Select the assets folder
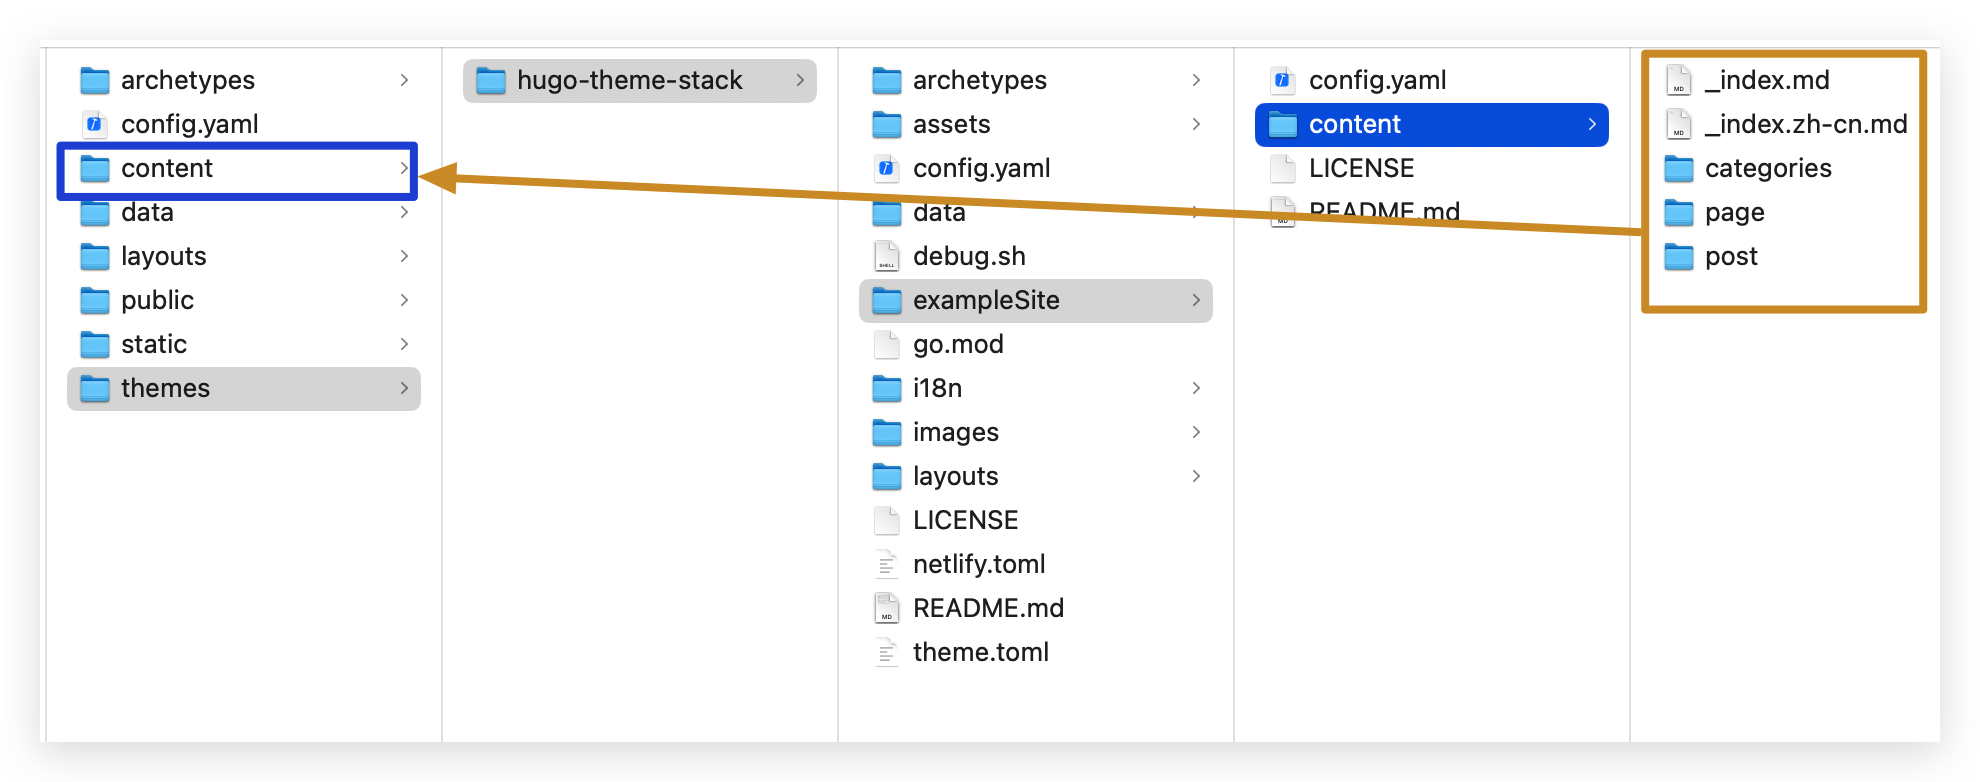Viewport: 1980px width, 782px height. click(x=951, y=124)
